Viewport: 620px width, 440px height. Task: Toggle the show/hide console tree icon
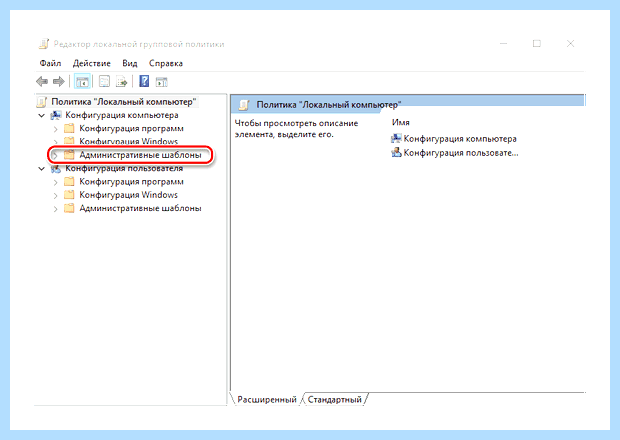point(82,82)
